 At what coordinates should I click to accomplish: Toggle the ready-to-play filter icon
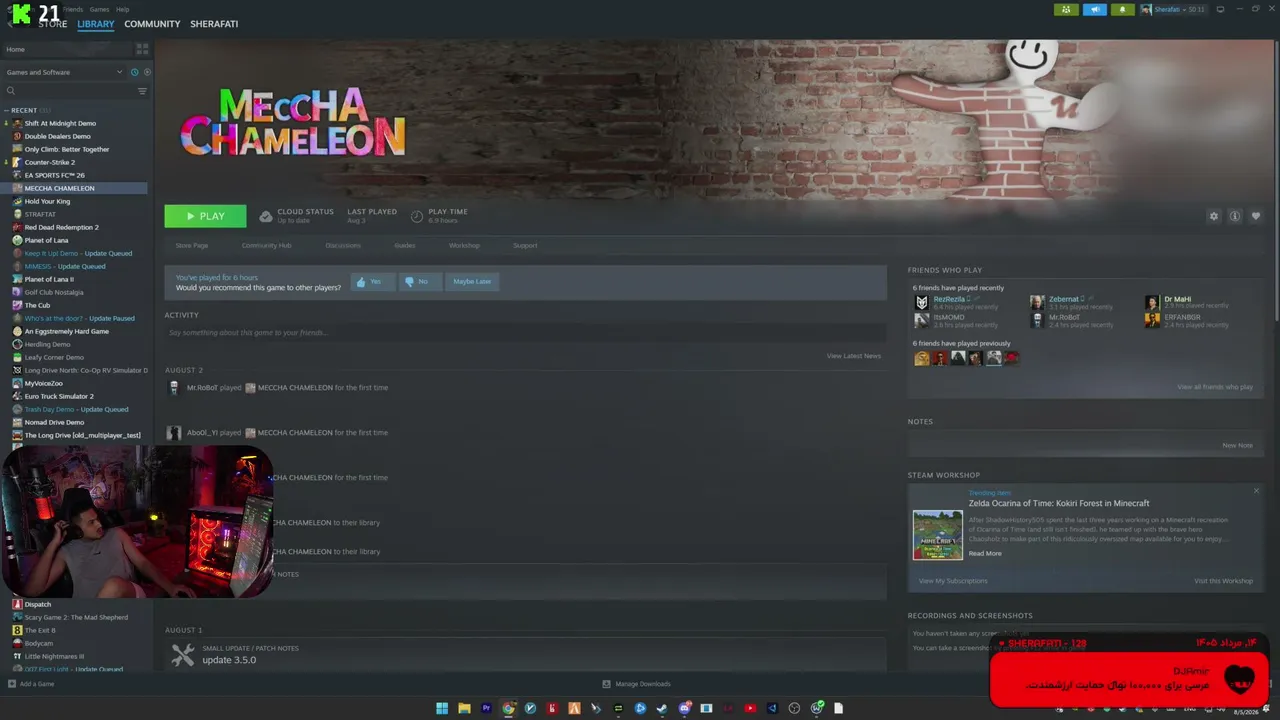[x=147, y=72]
